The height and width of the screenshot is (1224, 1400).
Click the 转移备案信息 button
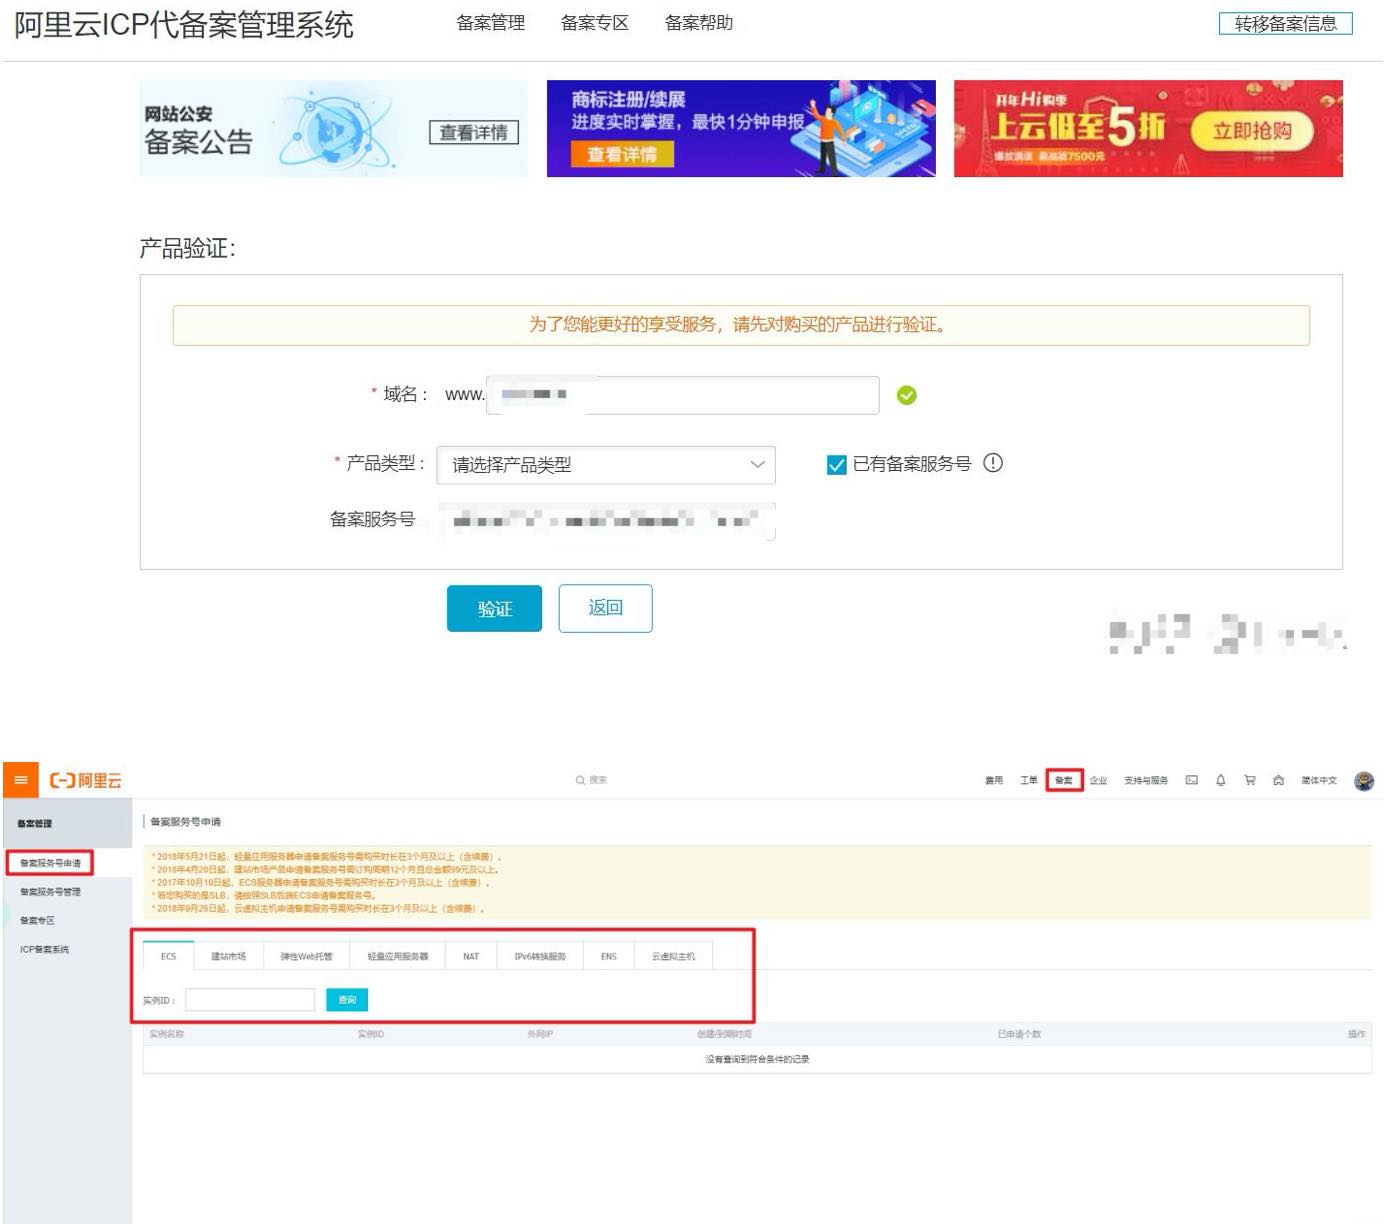tap(1286, 24)
